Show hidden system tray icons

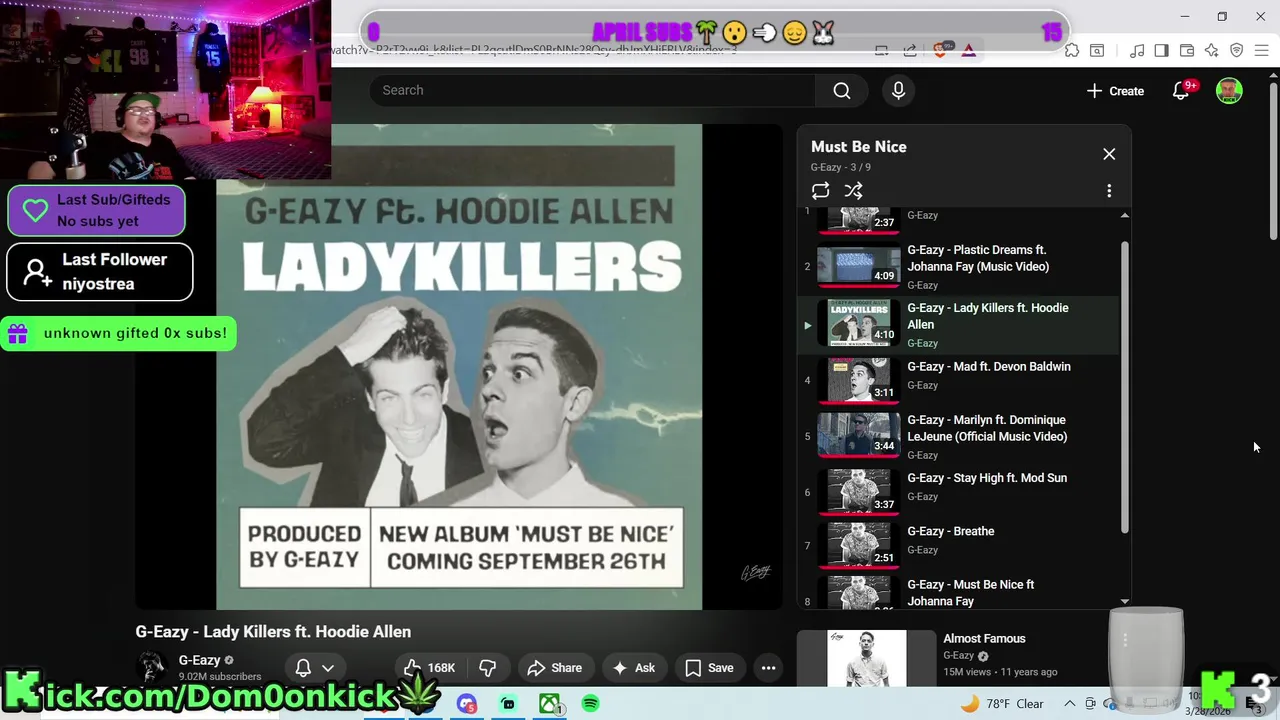[1069, 704]
